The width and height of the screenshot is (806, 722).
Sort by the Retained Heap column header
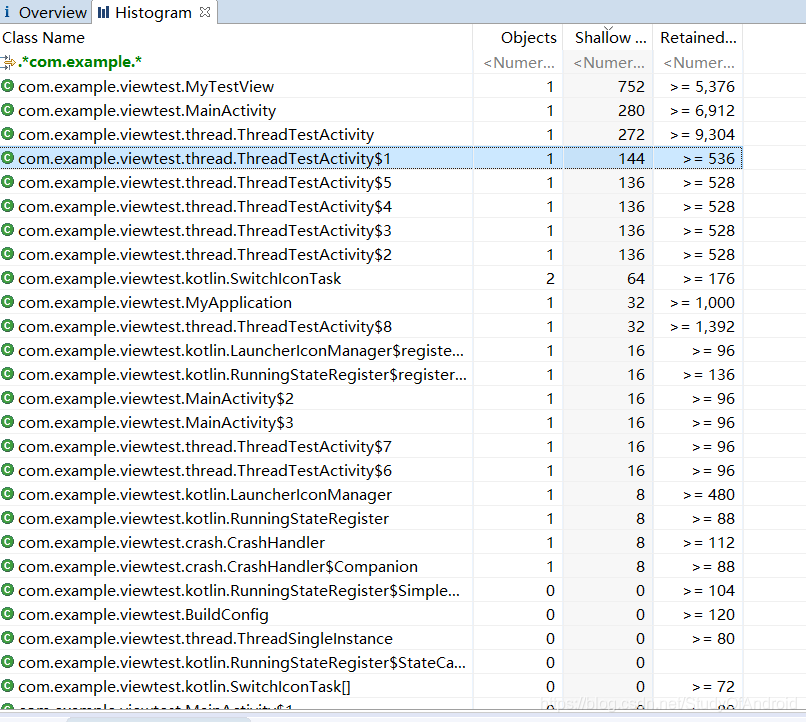tap(698, 38)
